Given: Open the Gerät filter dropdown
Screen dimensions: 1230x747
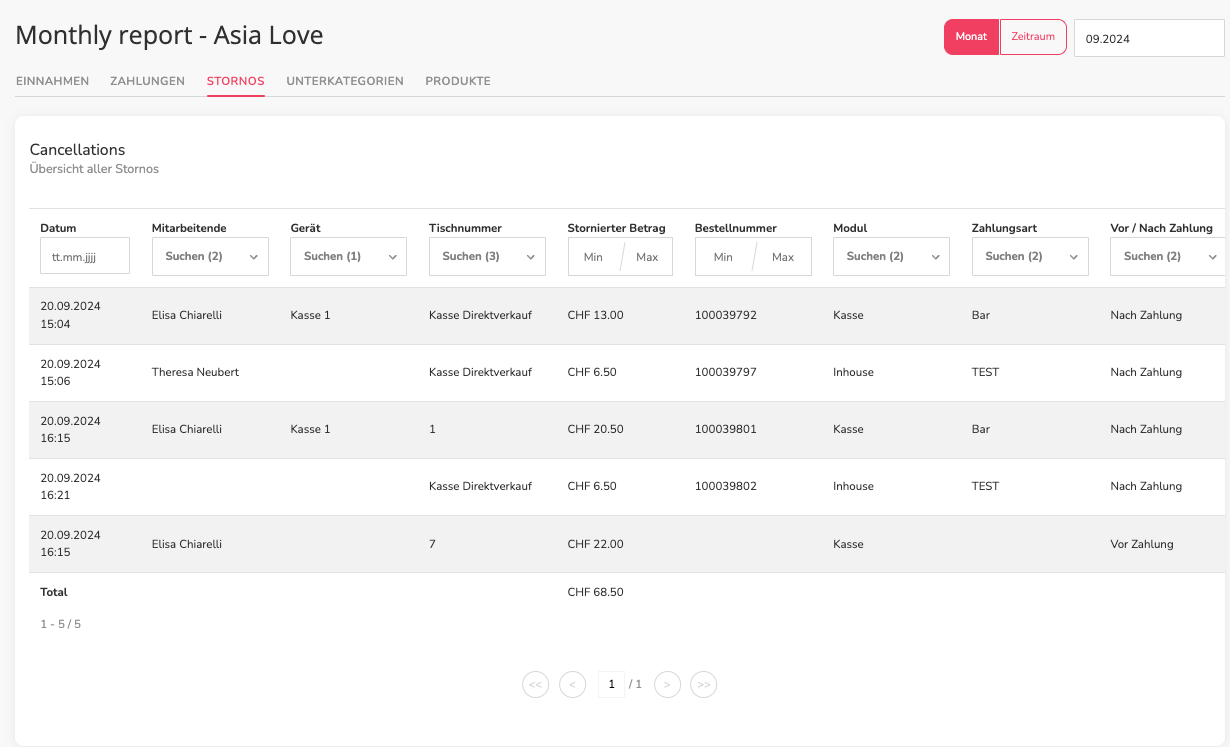Looking at the screenshot, I should pyautogui.click(x=348, y=256).
